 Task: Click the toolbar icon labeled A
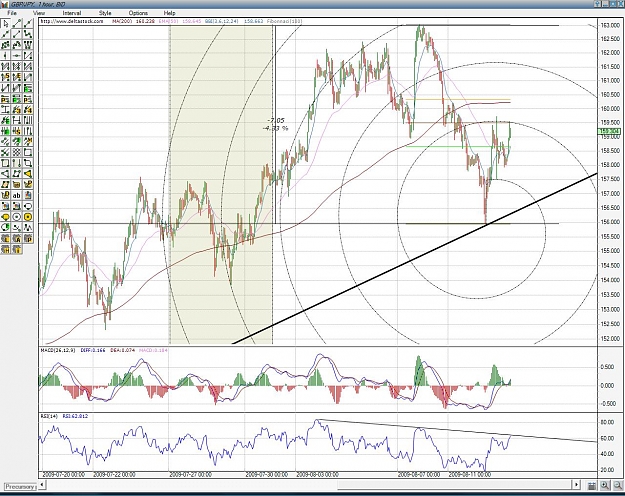16,238
